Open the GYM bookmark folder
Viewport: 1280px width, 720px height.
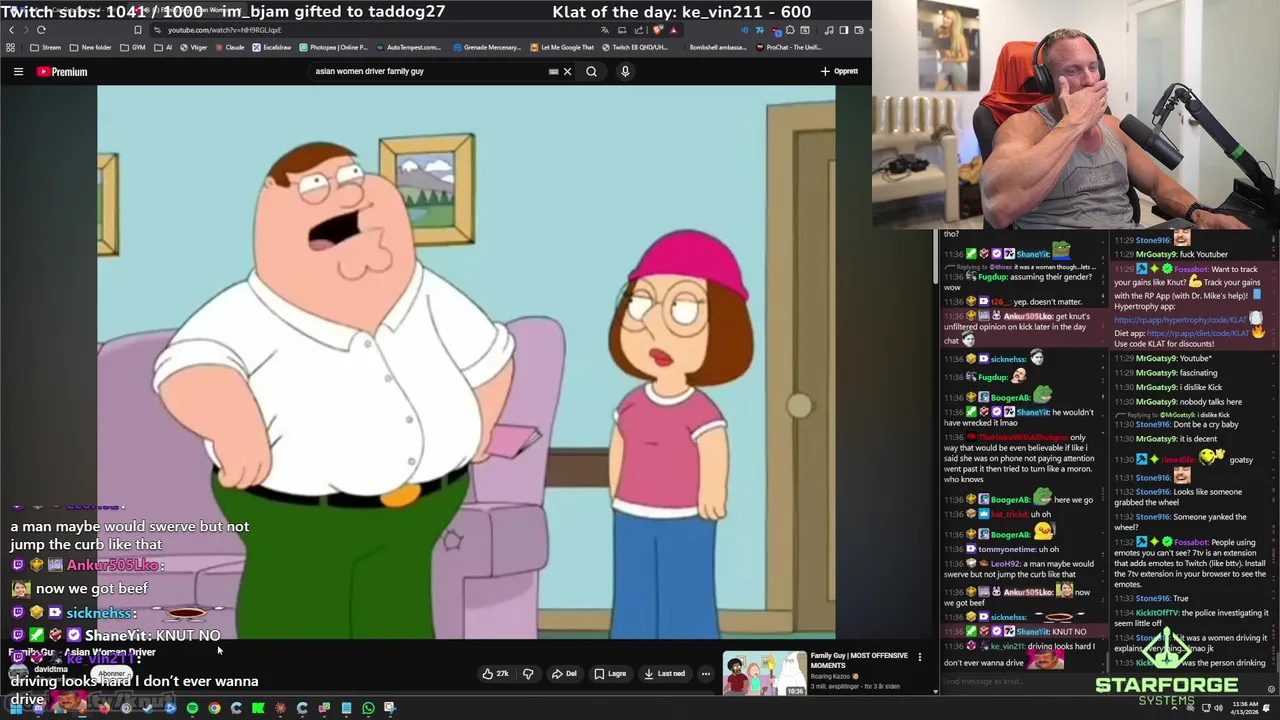coord(134,47)
